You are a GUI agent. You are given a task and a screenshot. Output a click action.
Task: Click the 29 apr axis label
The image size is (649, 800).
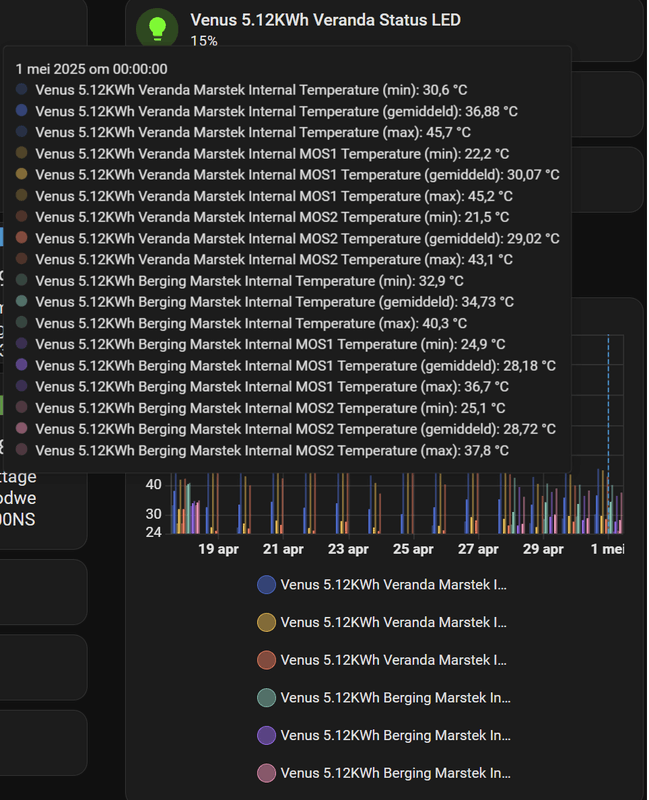point(543,549)
